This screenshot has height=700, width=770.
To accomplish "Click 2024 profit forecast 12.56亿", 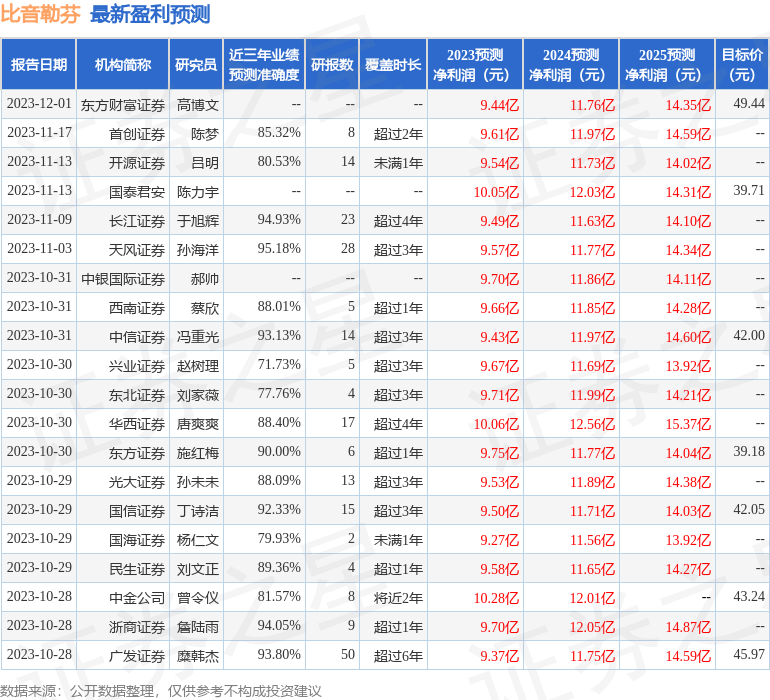I will (x=592, y=424).
